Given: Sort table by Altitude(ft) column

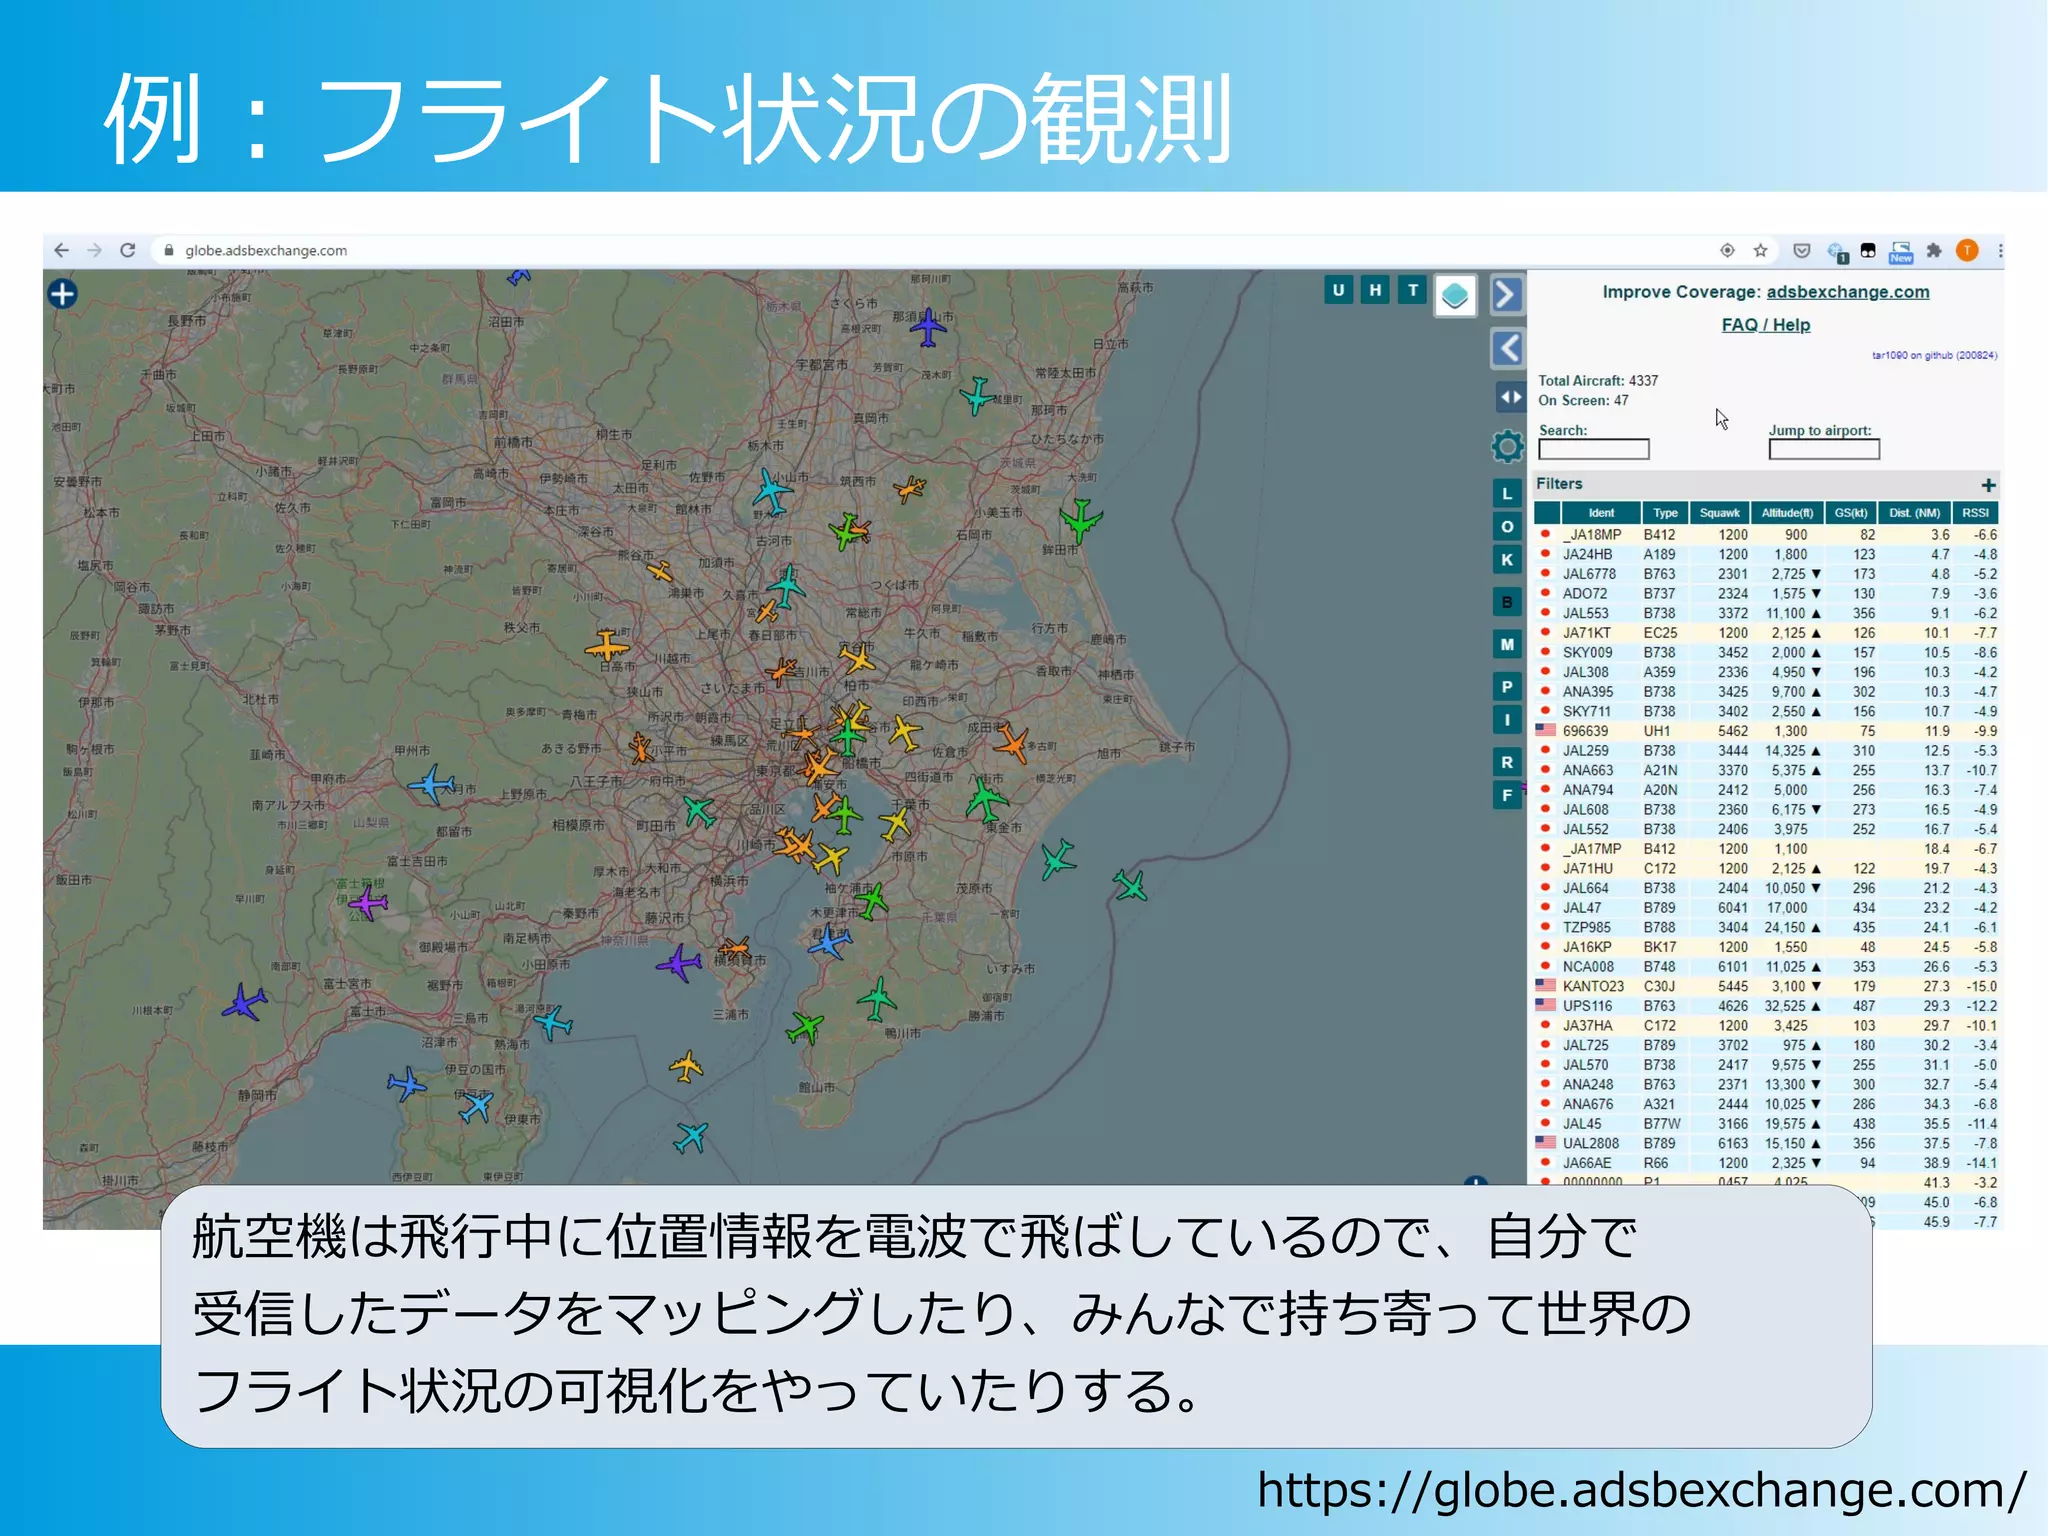Looking at the screenshot, I should pos(1787,513).
